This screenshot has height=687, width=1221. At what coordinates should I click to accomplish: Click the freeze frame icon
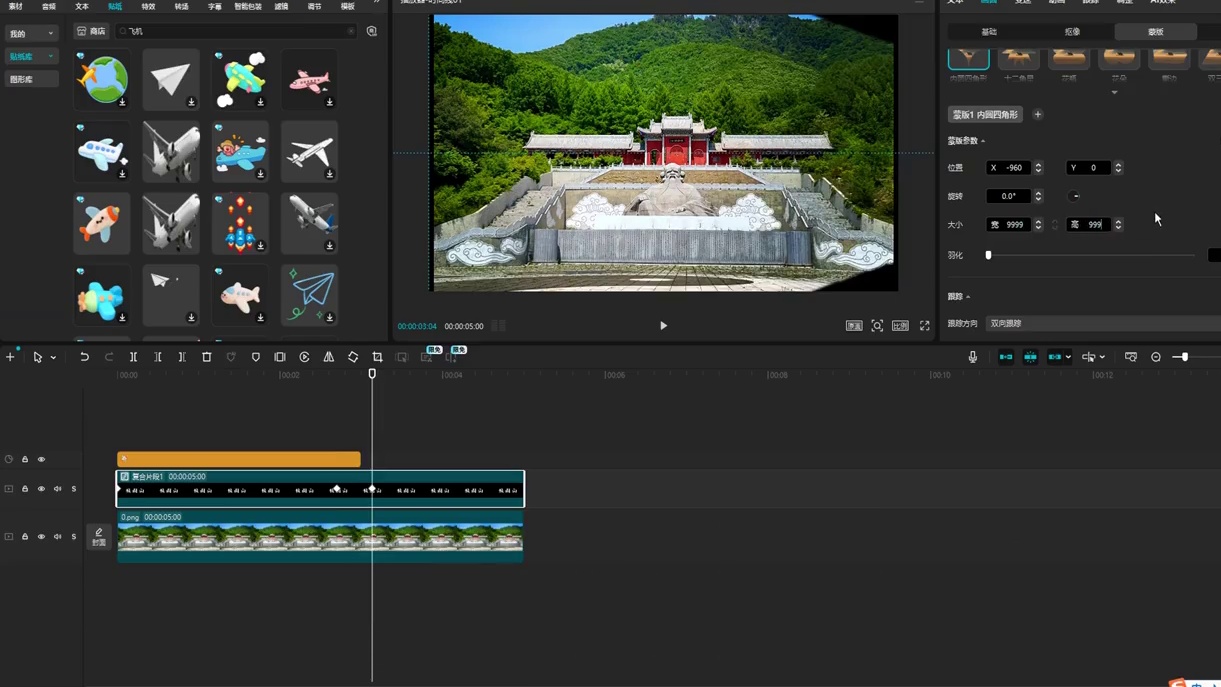(x=280, y=357)
